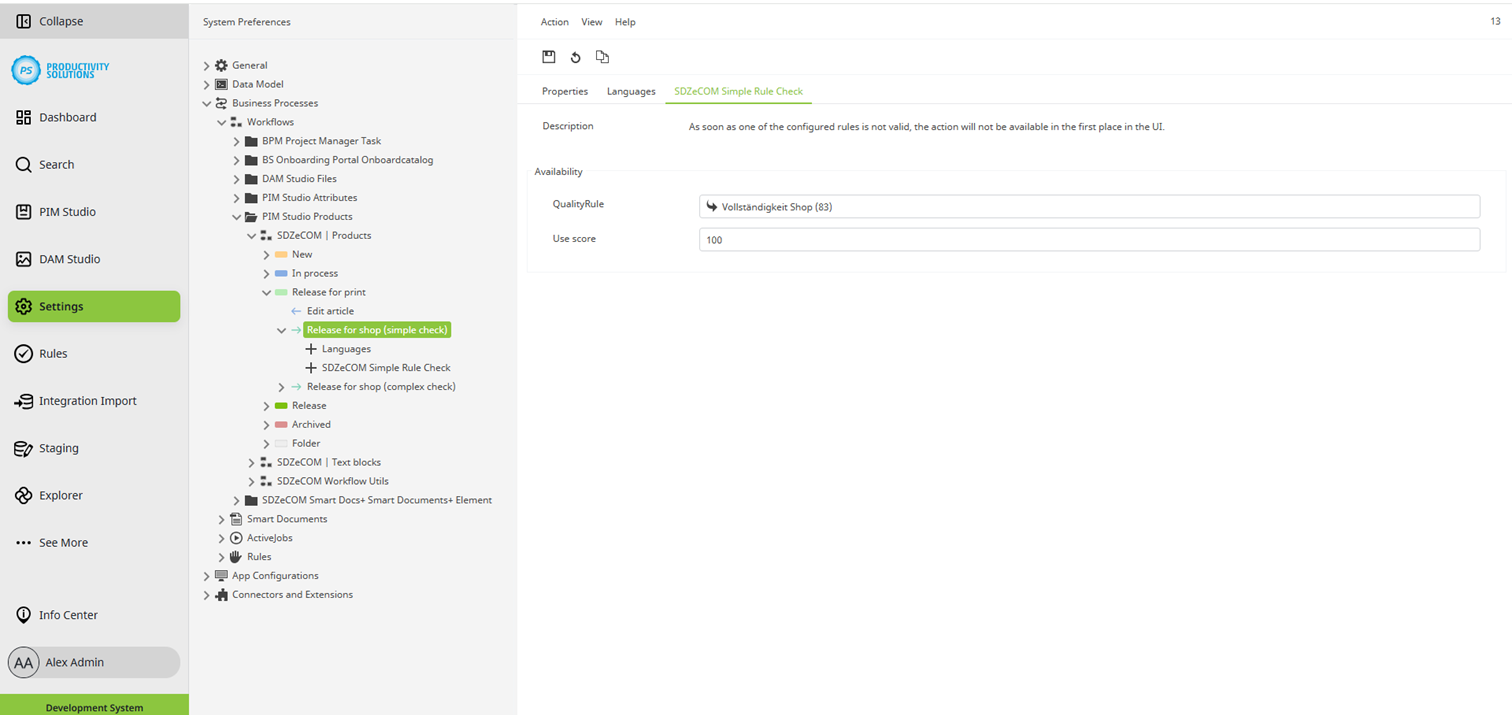1512x715 pixels.
Task: Open the Alex Admin user profile
Action: pyautogui.click(x=75, y=662)
